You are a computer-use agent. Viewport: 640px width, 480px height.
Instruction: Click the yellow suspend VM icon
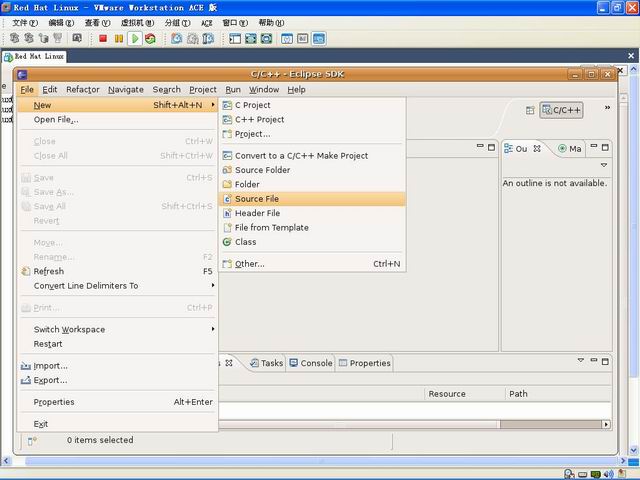pos(119,39)
